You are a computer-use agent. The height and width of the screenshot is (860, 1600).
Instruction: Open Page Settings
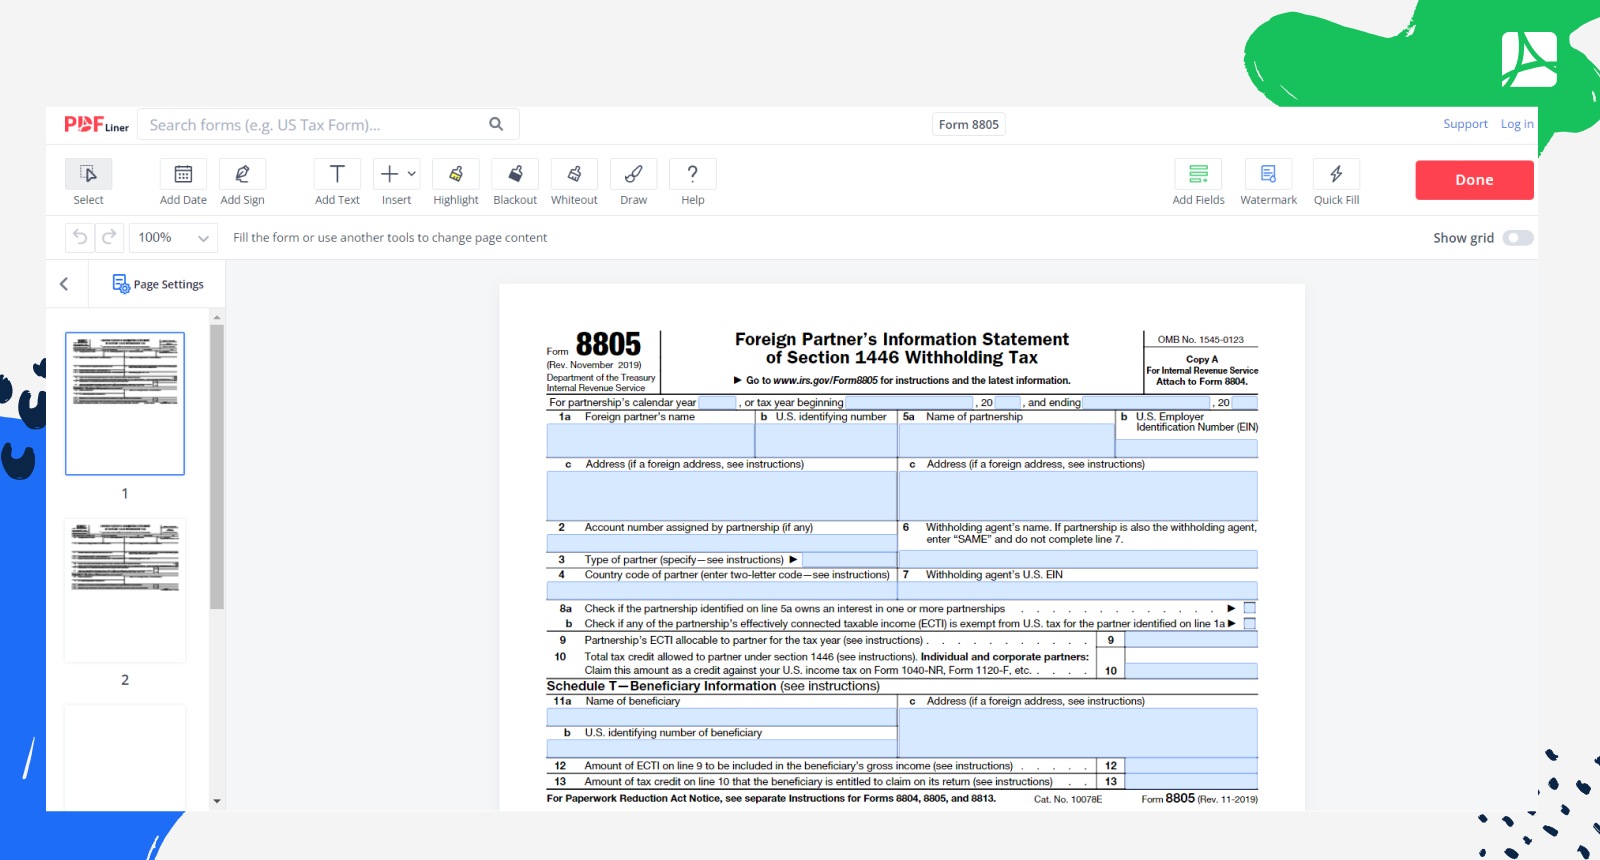[x=158, y=284]
